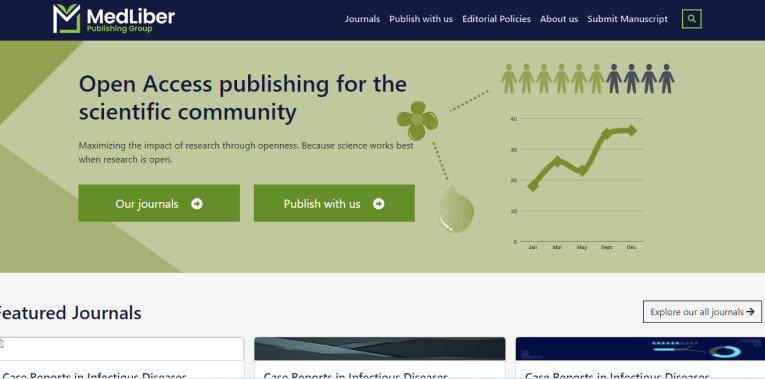Click the green Publish with us button

coord(334,203)
